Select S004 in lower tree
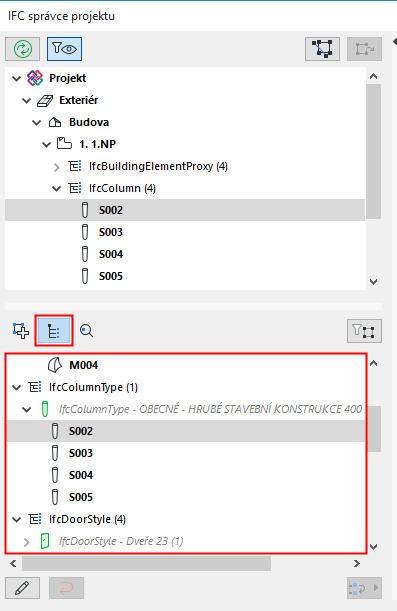The height and width of the screenshot is (611, 397). tap(186, 475)
